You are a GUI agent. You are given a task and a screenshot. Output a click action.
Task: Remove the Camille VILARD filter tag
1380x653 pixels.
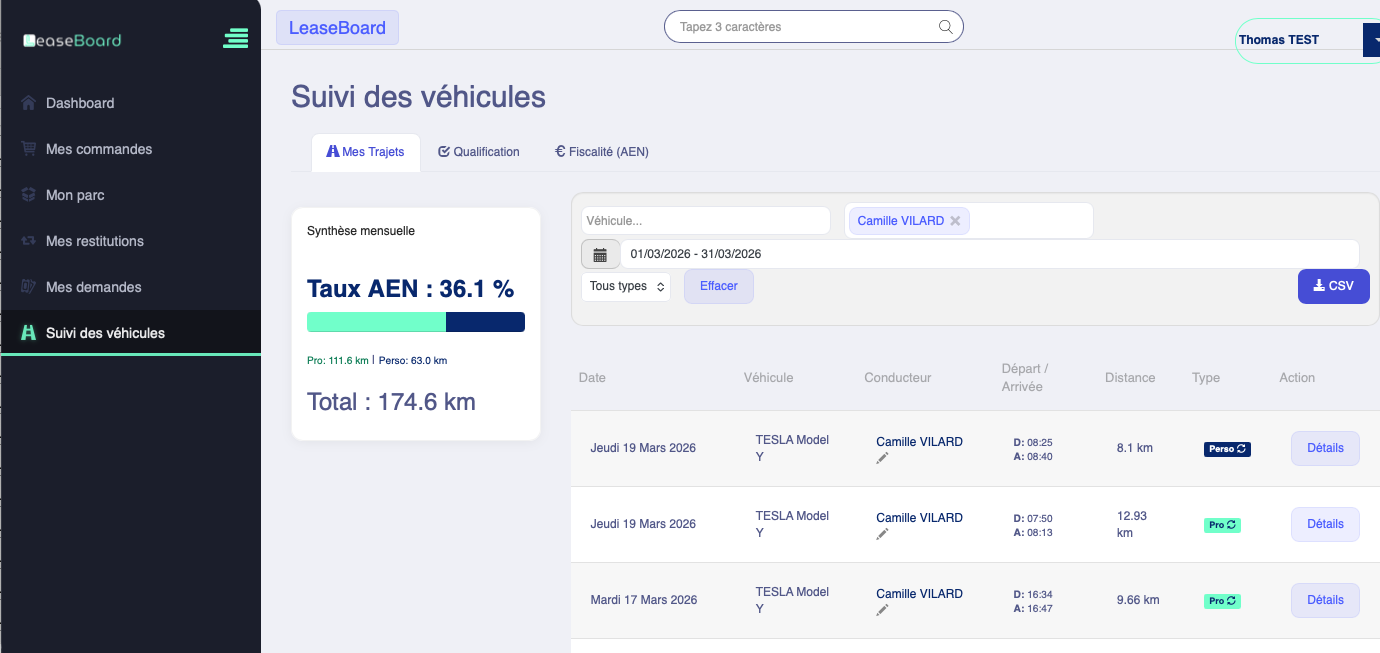point(955,221)
